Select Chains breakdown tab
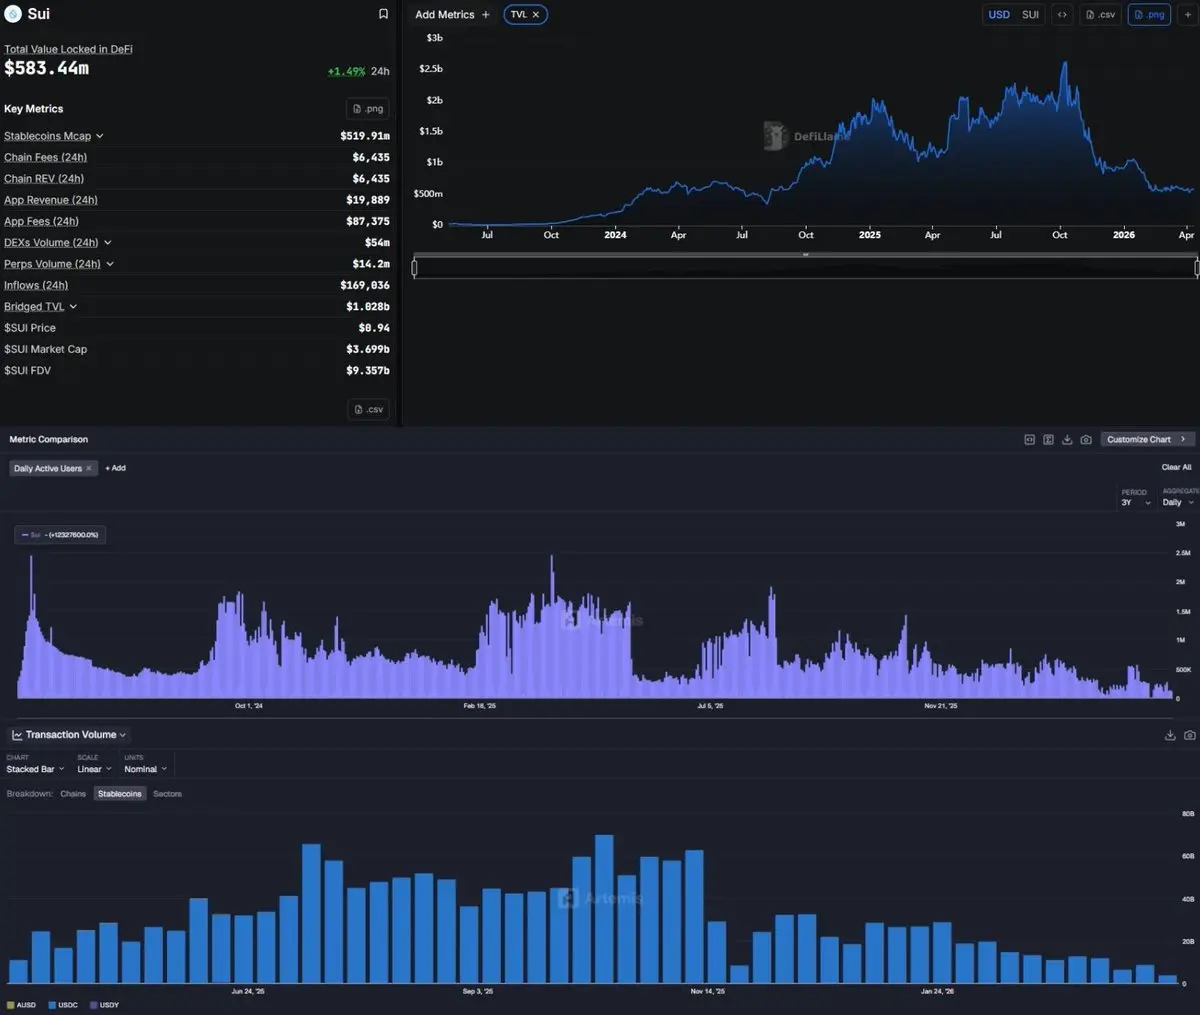This screenshot has height=1015, width=1200. coord(73,794)
